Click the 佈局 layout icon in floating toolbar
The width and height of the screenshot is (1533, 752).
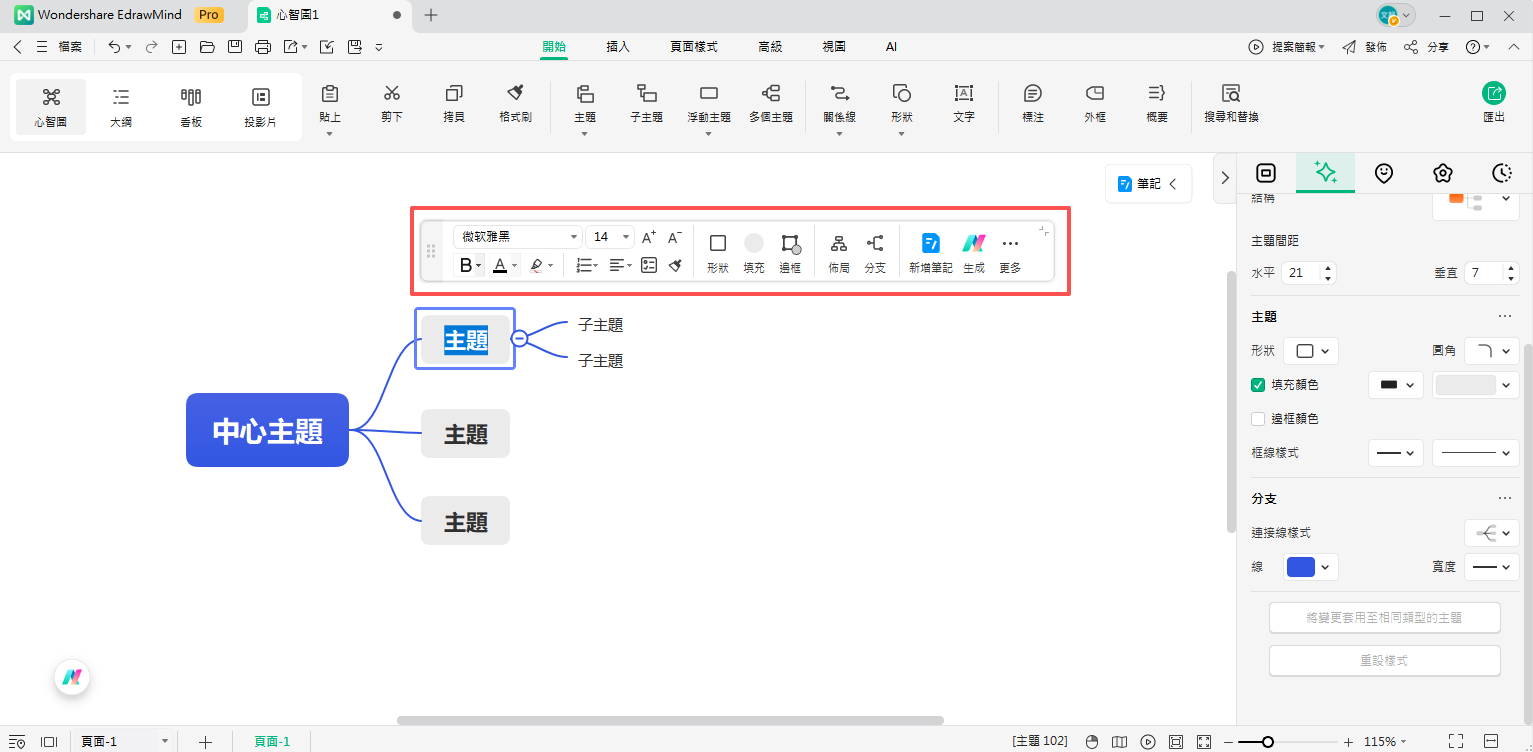(839, 243)
